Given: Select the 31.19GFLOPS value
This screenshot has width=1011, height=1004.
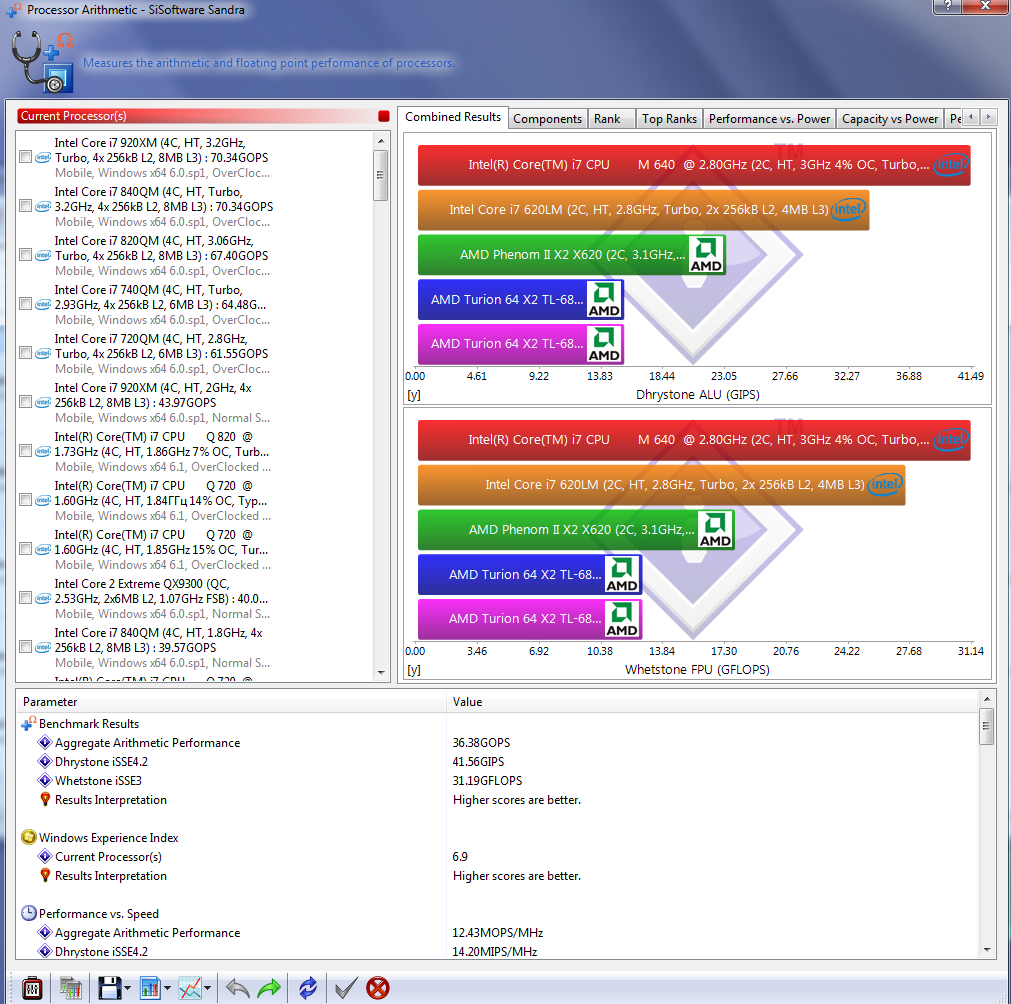Looking at the screenshot, I should pyautogui.click(x=487, y=780).
